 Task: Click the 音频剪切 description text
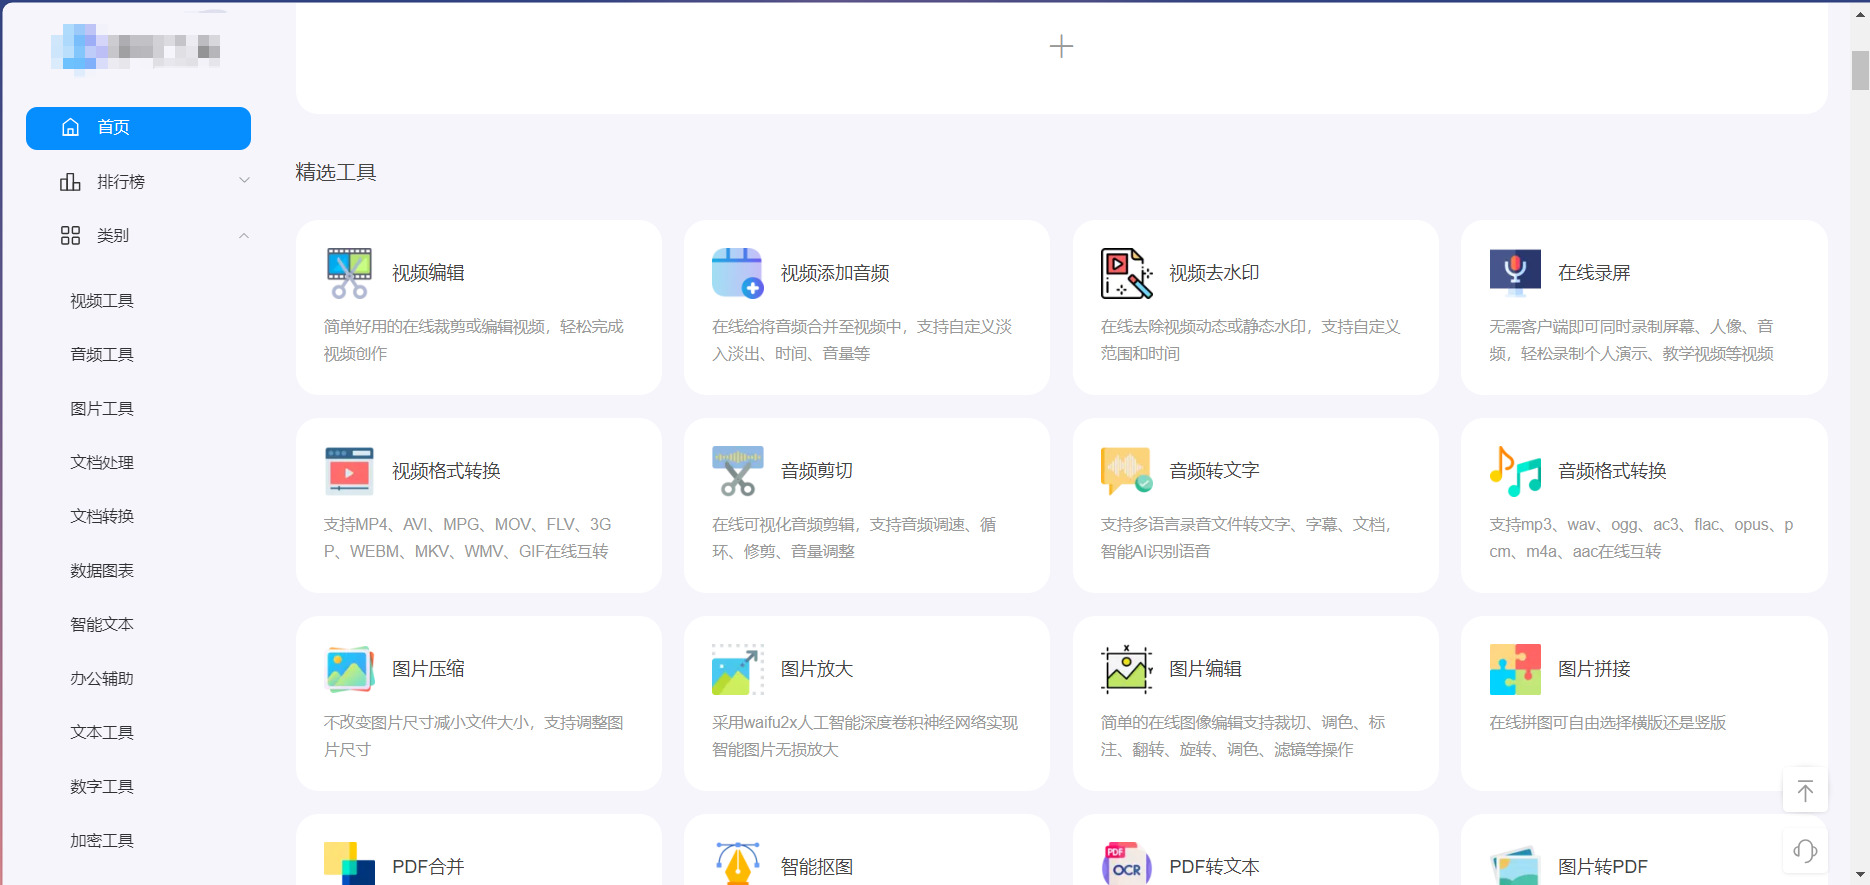854,538
